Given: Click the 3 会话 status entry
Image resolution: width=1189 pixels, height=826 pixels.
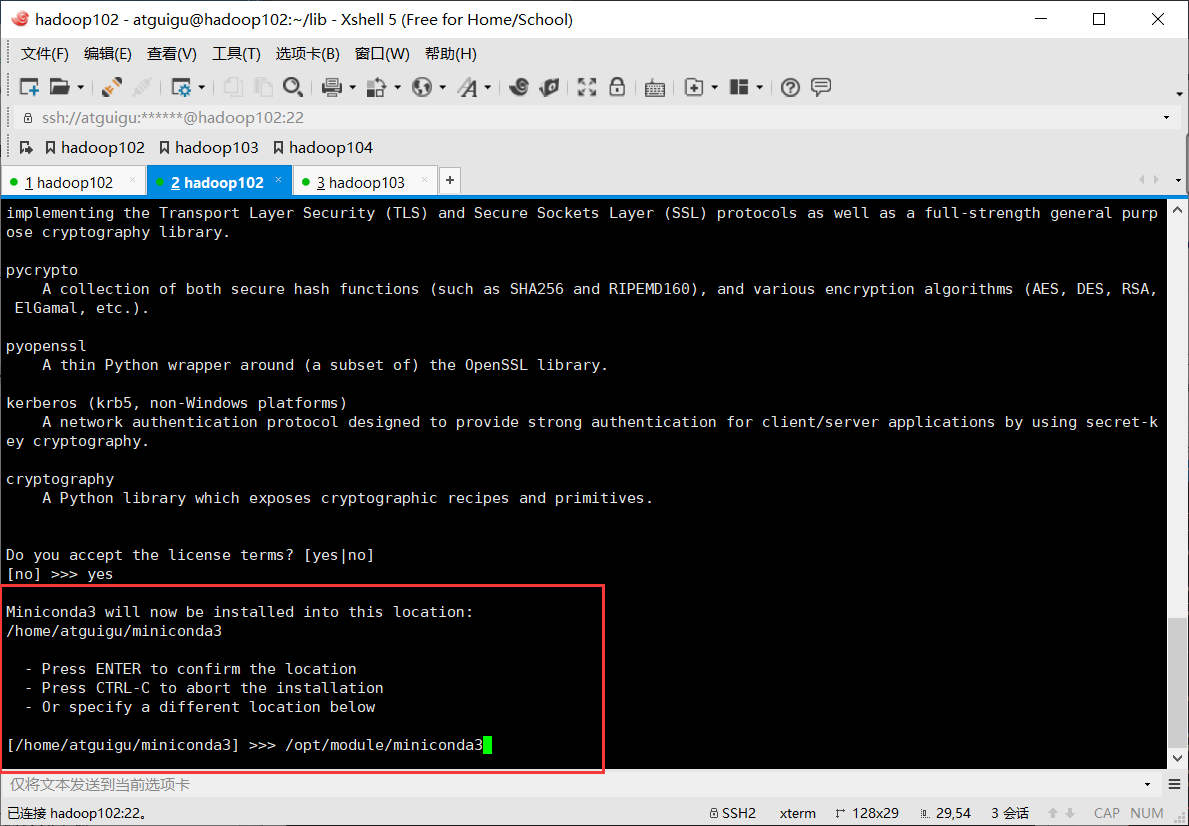Looking at the screenshot, I should coord(1009,813).
